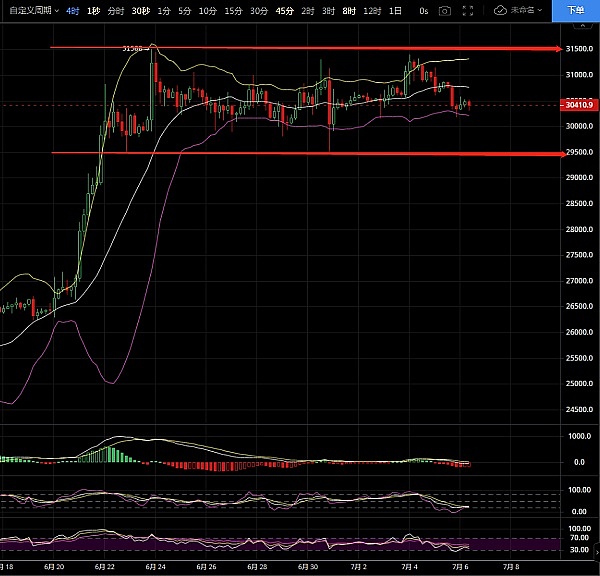
Task: Switch chart to 5分 interval
Action: coord(184,10)
